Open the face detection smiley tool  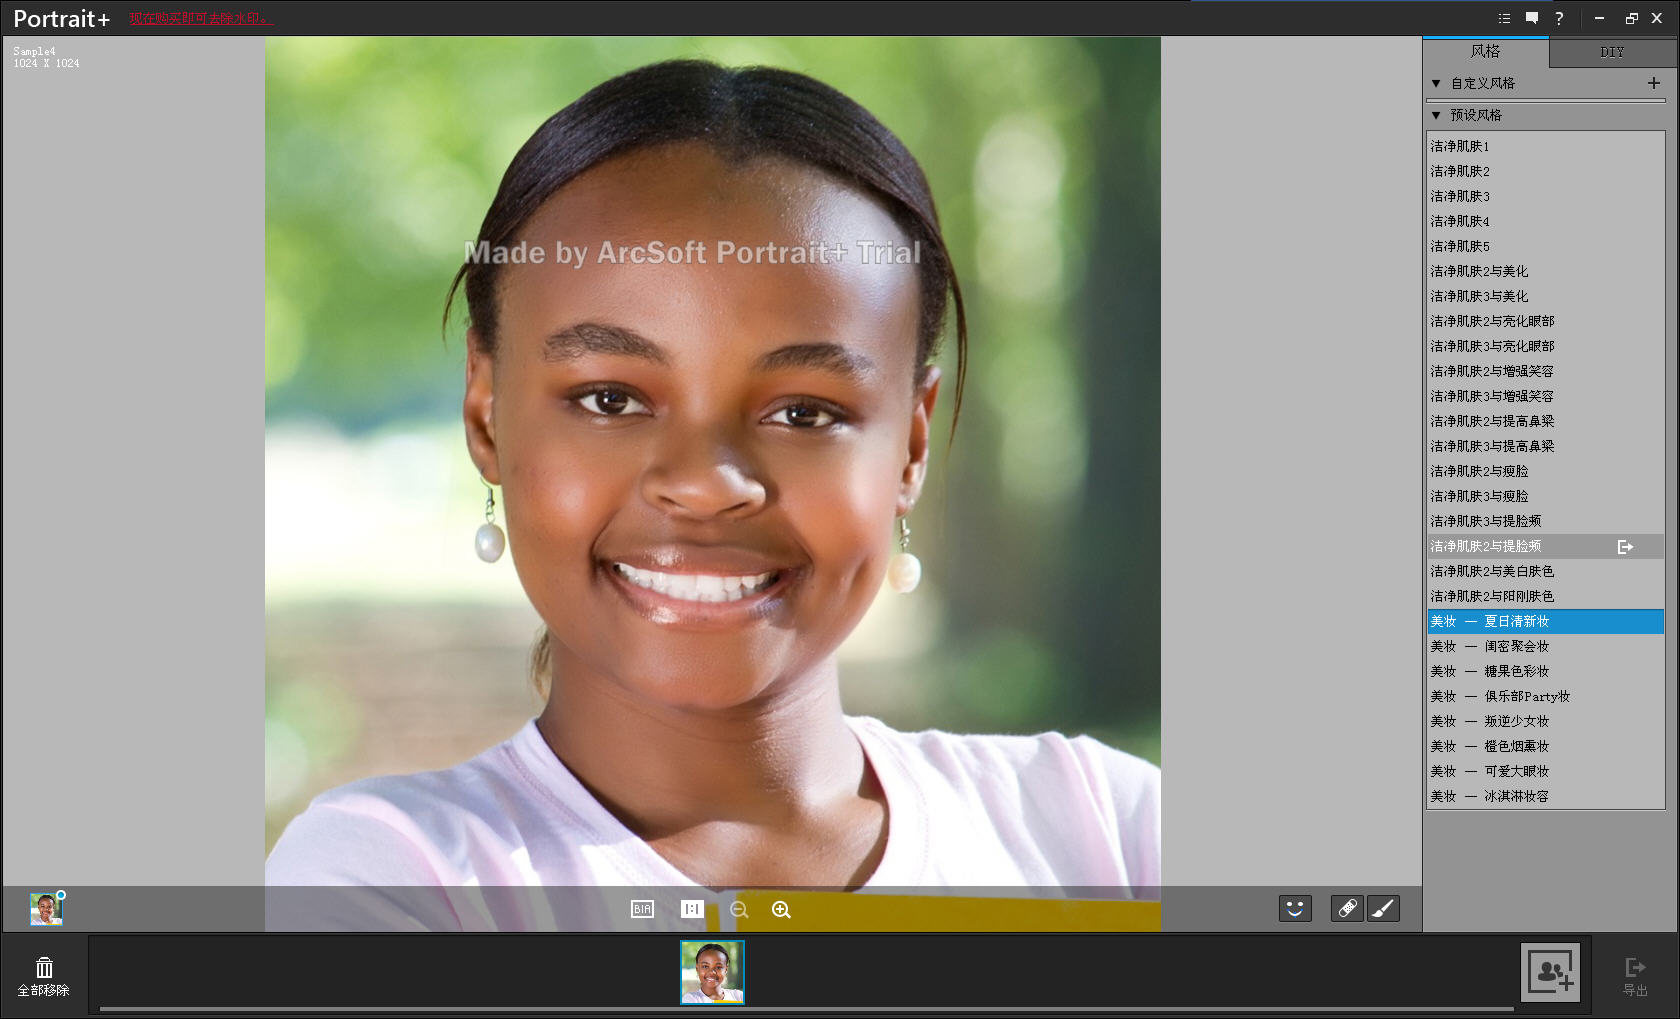(1295, 908)
